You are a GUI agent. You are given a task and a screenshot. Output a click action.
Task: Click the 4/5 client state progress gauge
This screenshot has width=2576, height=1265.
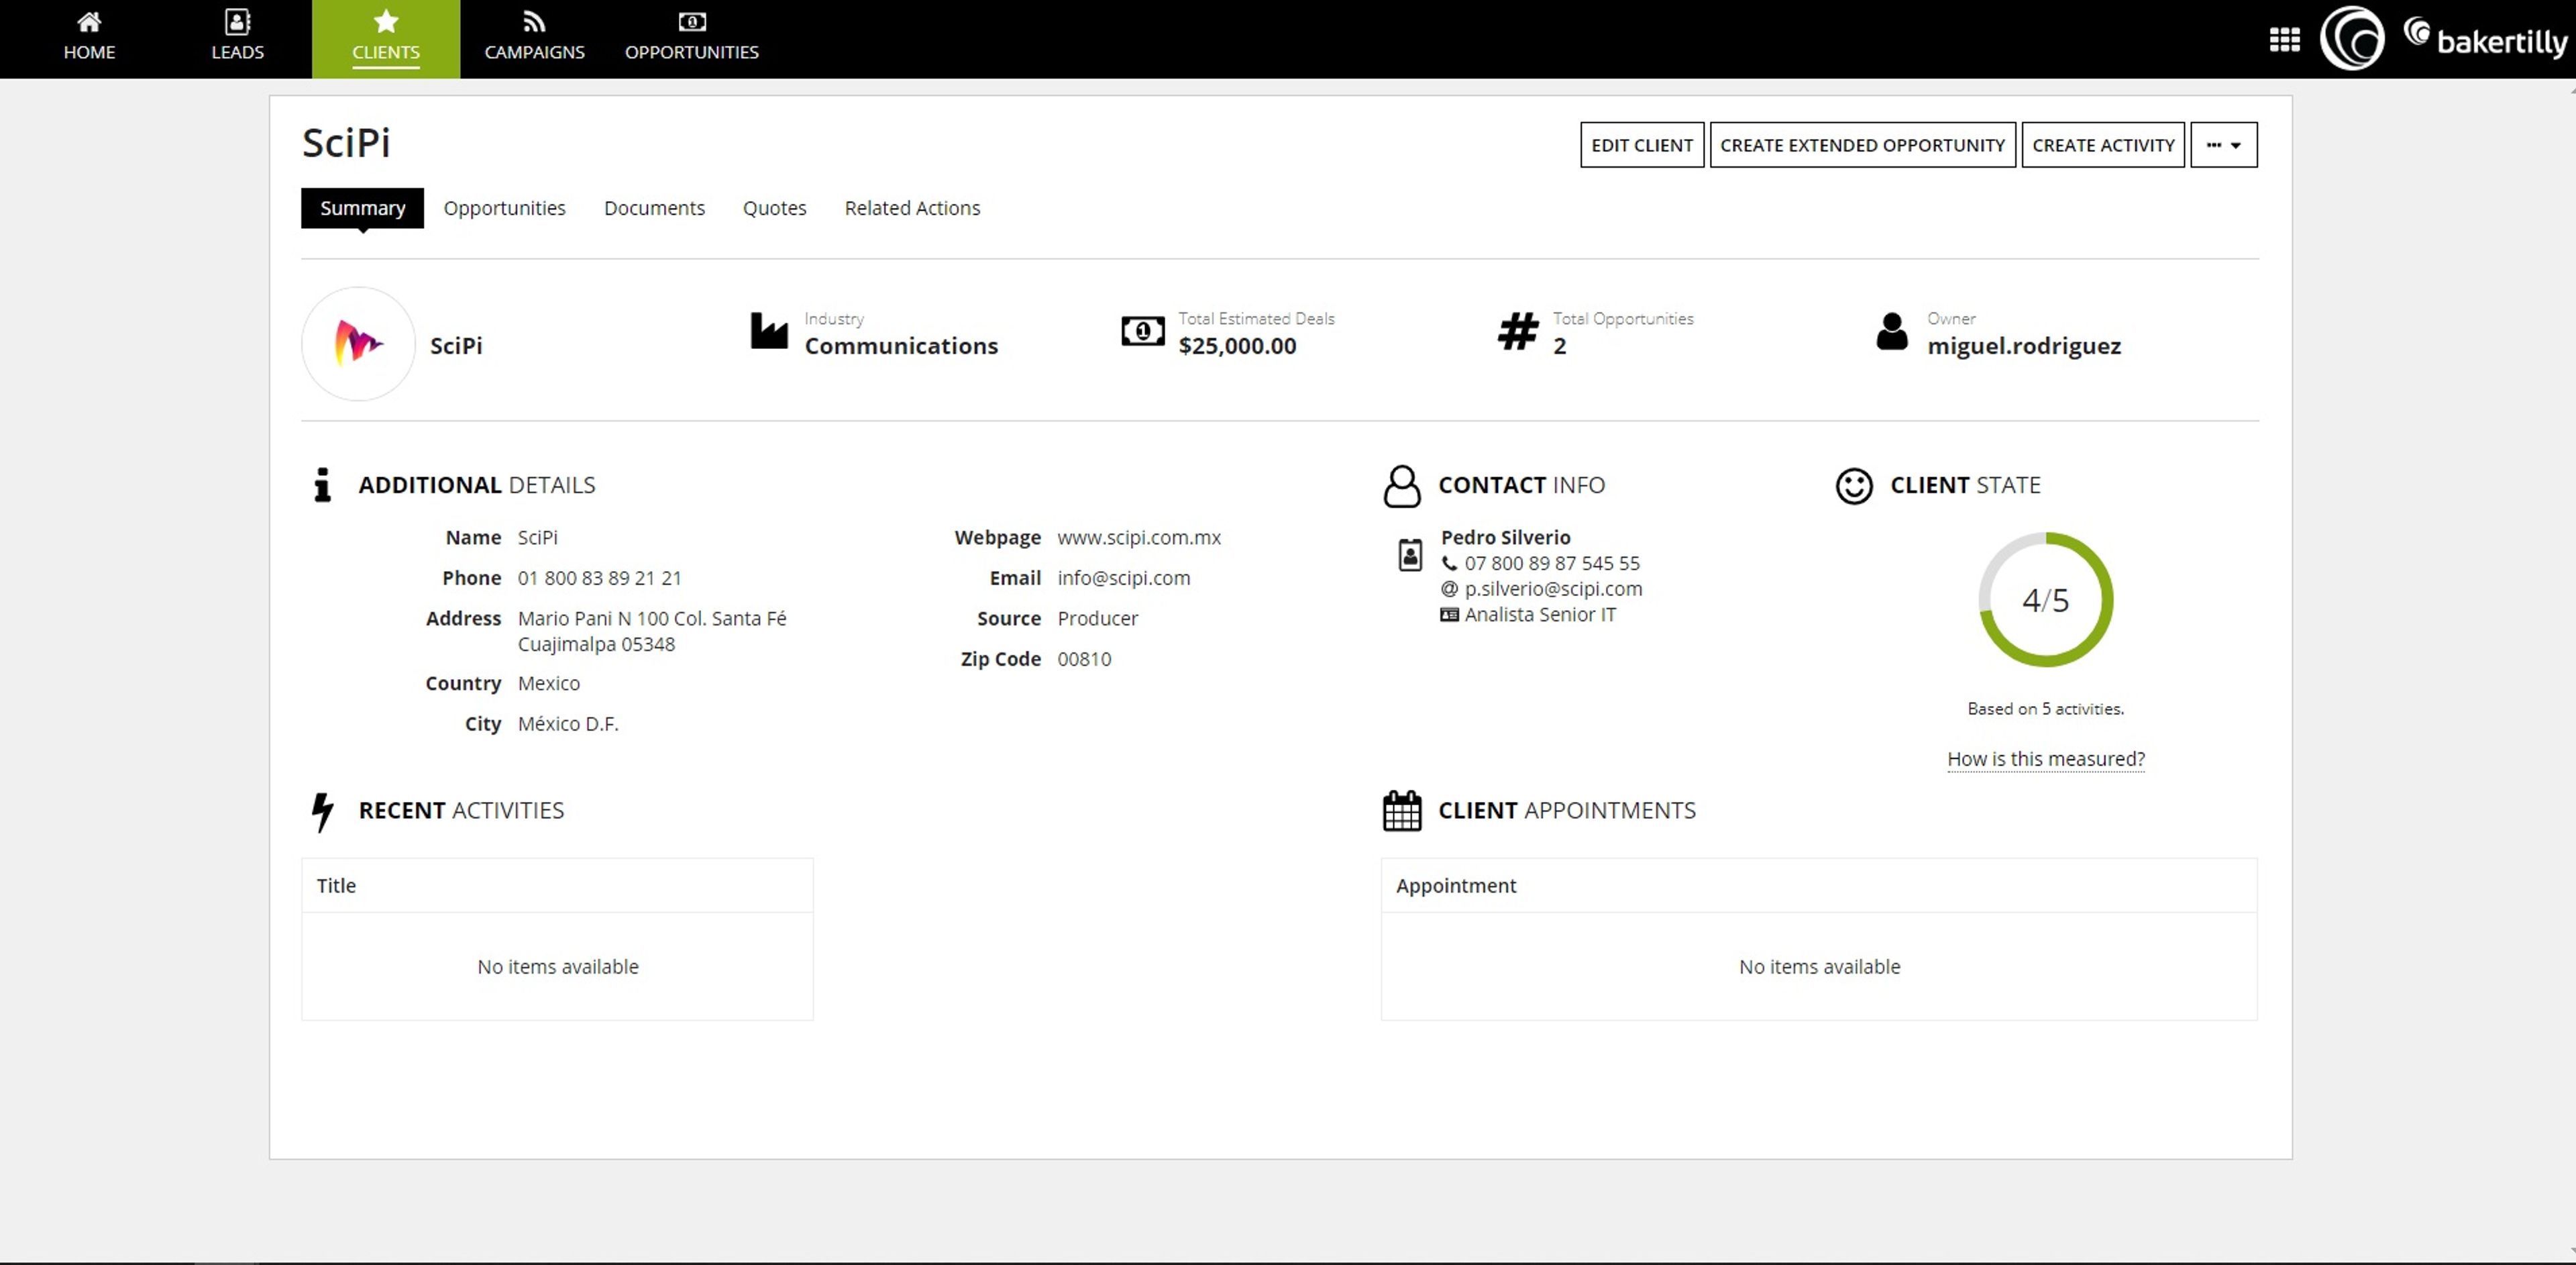click(2045, 600)
